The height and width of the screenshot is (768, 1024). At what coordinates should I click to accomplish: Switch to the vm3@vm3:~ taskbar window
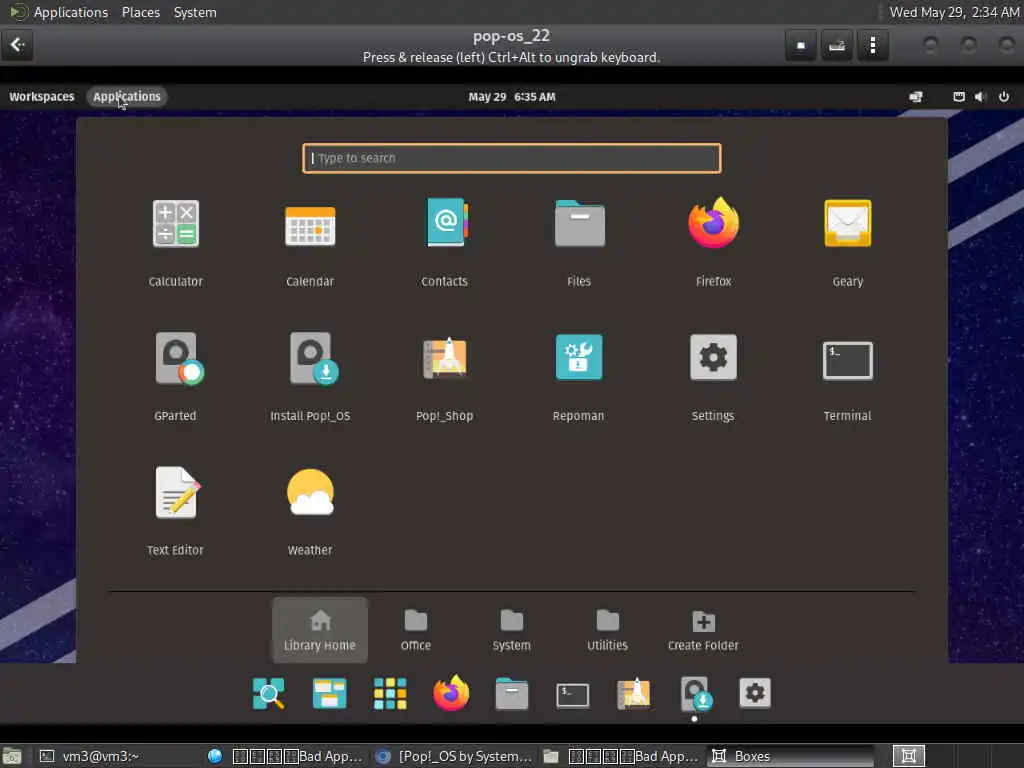[118, 756]
